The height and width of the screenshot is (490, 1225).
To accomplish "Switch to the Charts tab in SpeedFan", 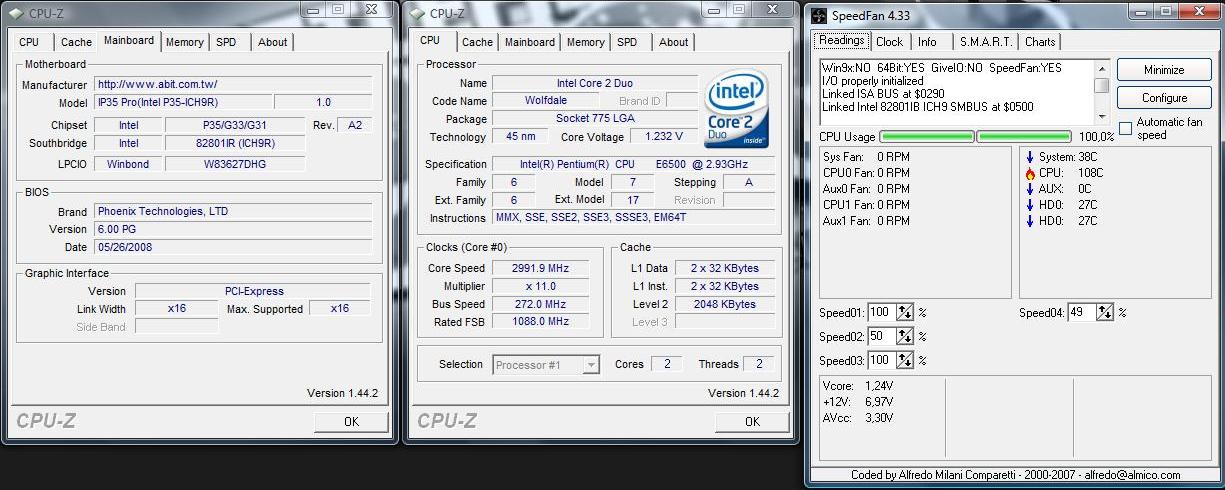I will pos(1040,42).
